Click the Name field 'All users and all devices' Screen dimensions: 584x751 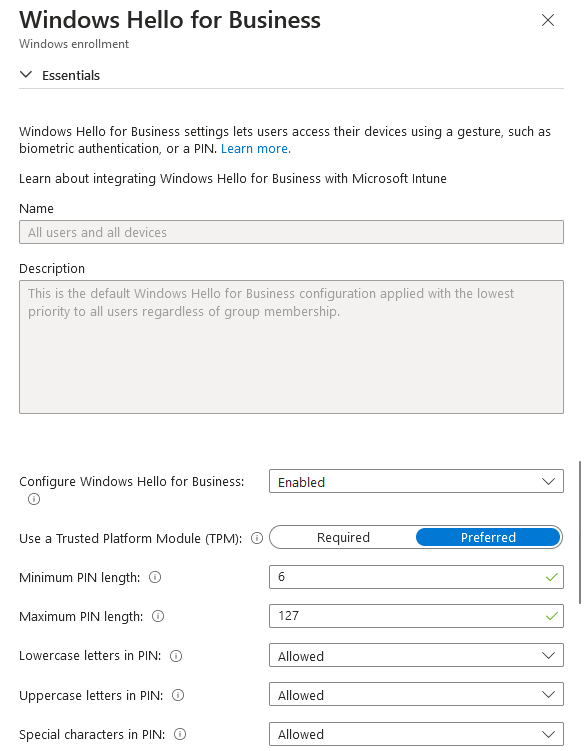pos(291,232)
